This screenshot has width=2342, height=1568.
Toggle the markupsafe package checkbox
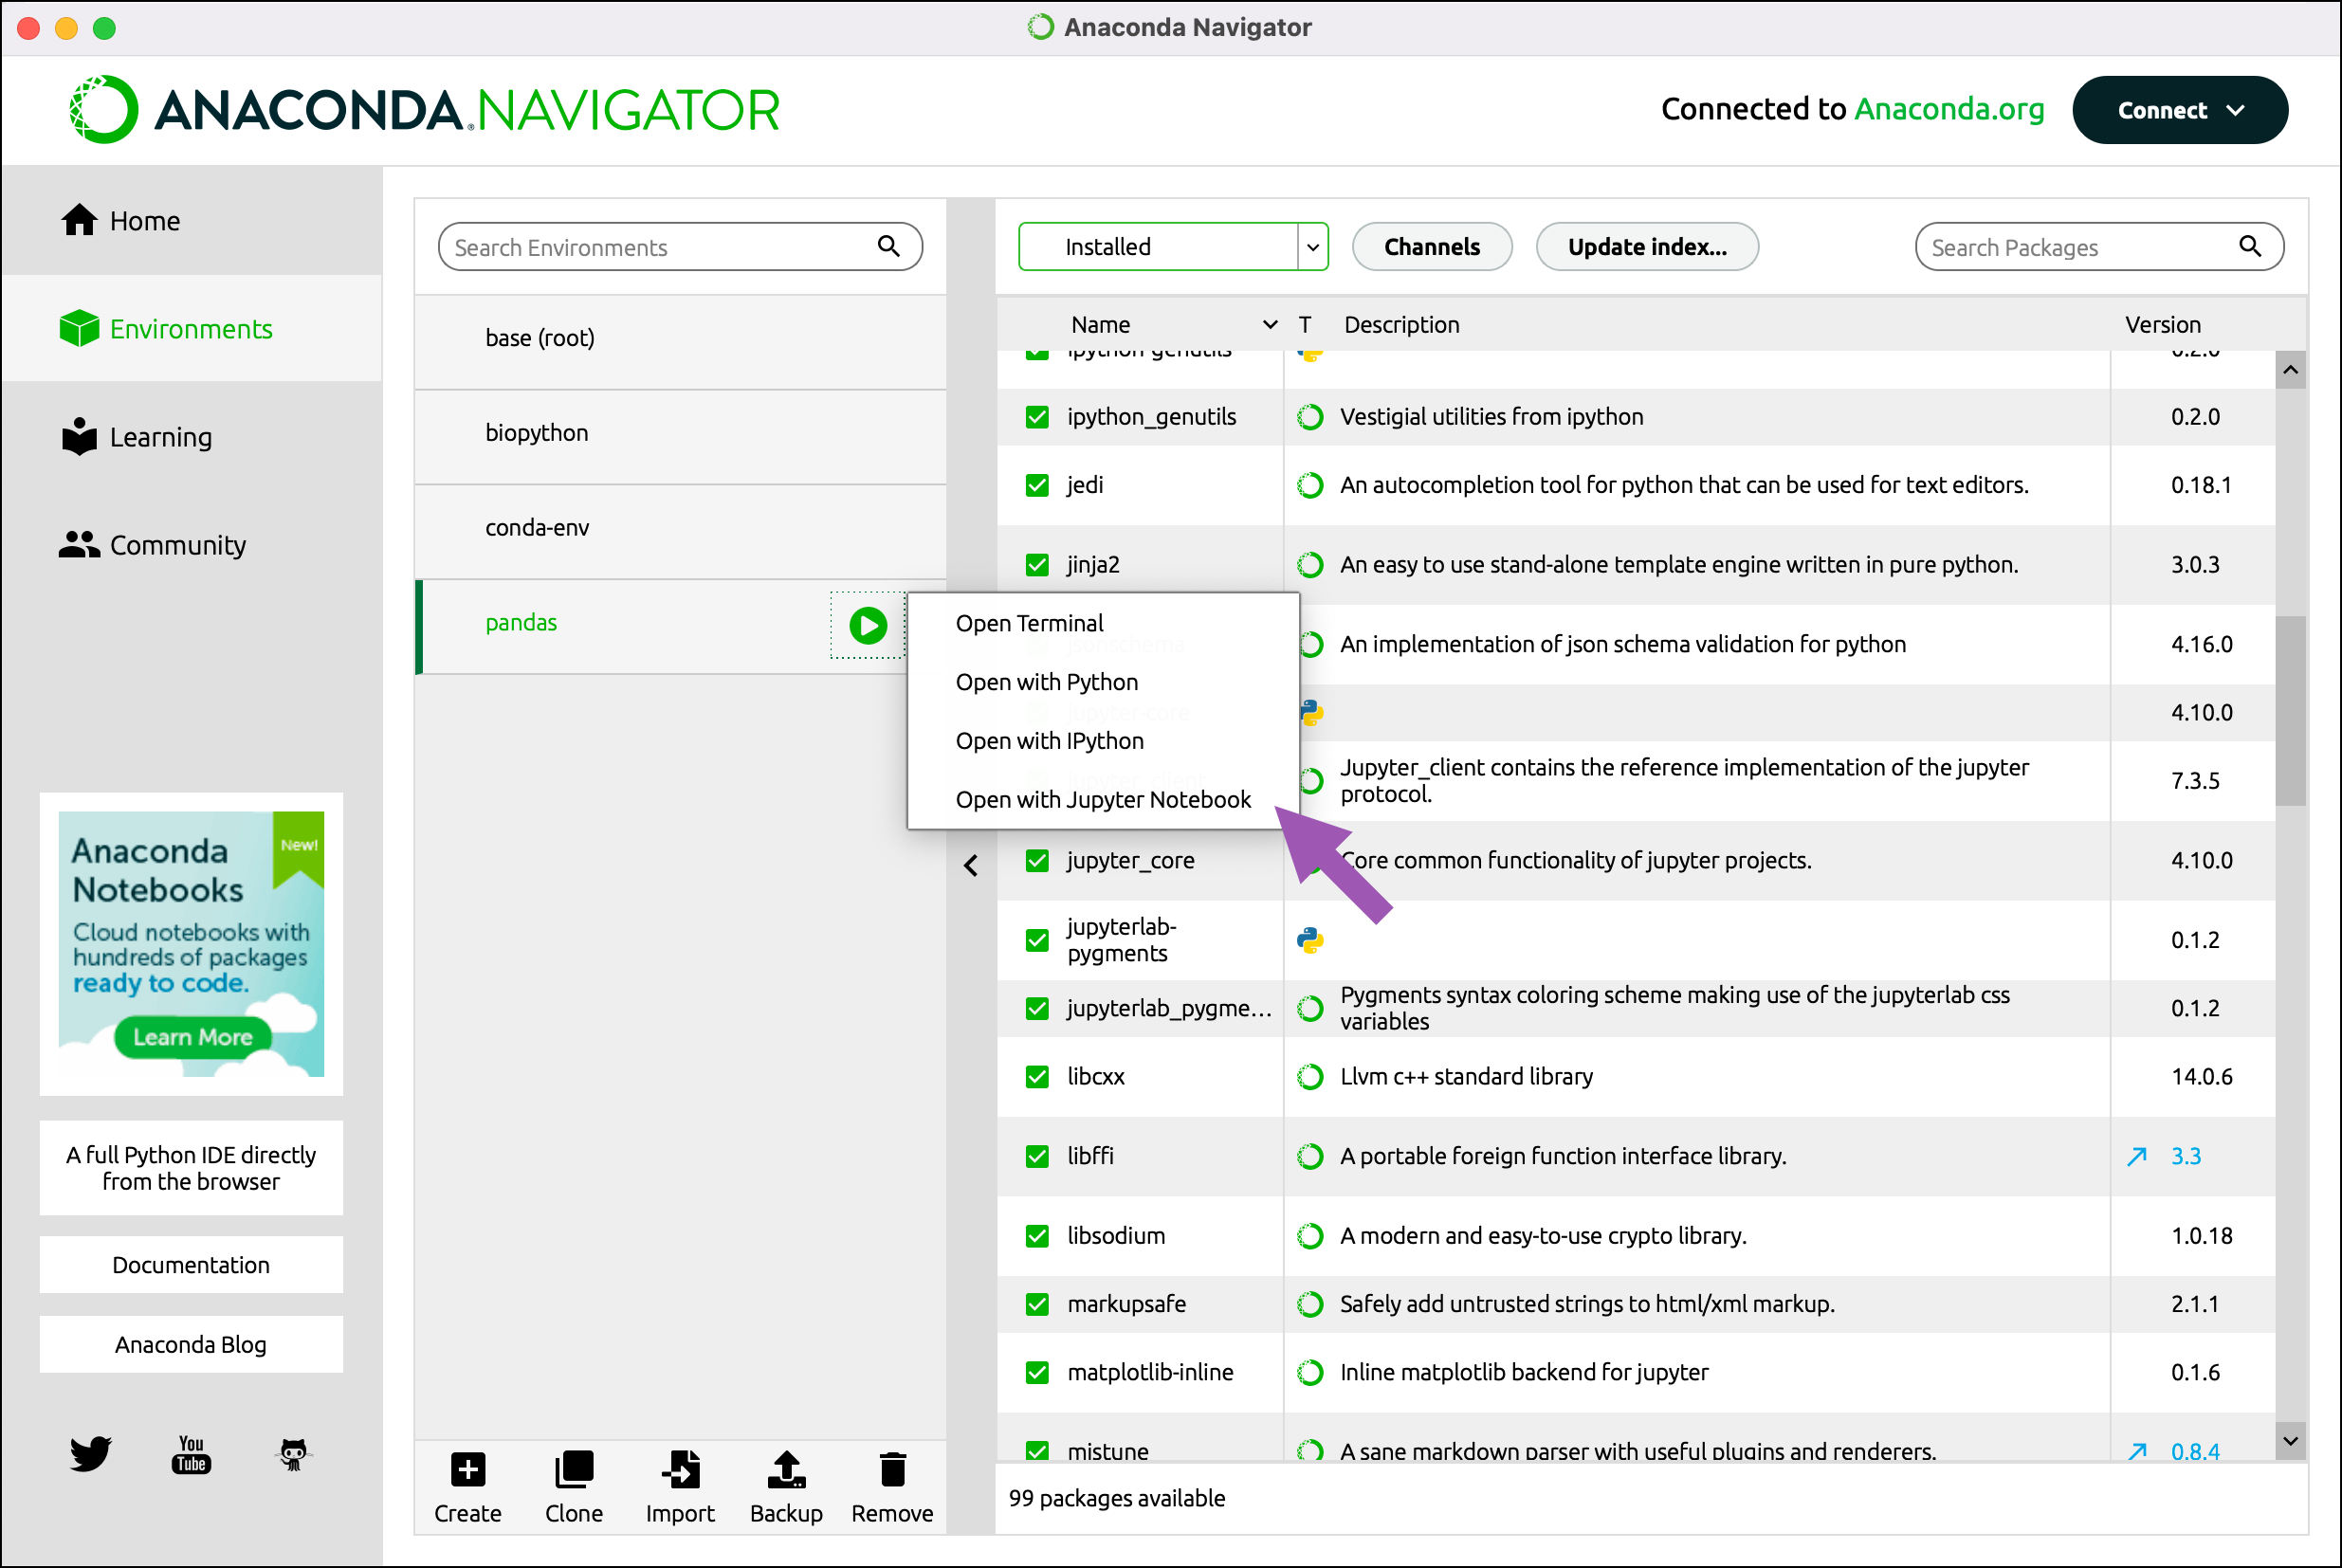click(x=1037, y=1304)
